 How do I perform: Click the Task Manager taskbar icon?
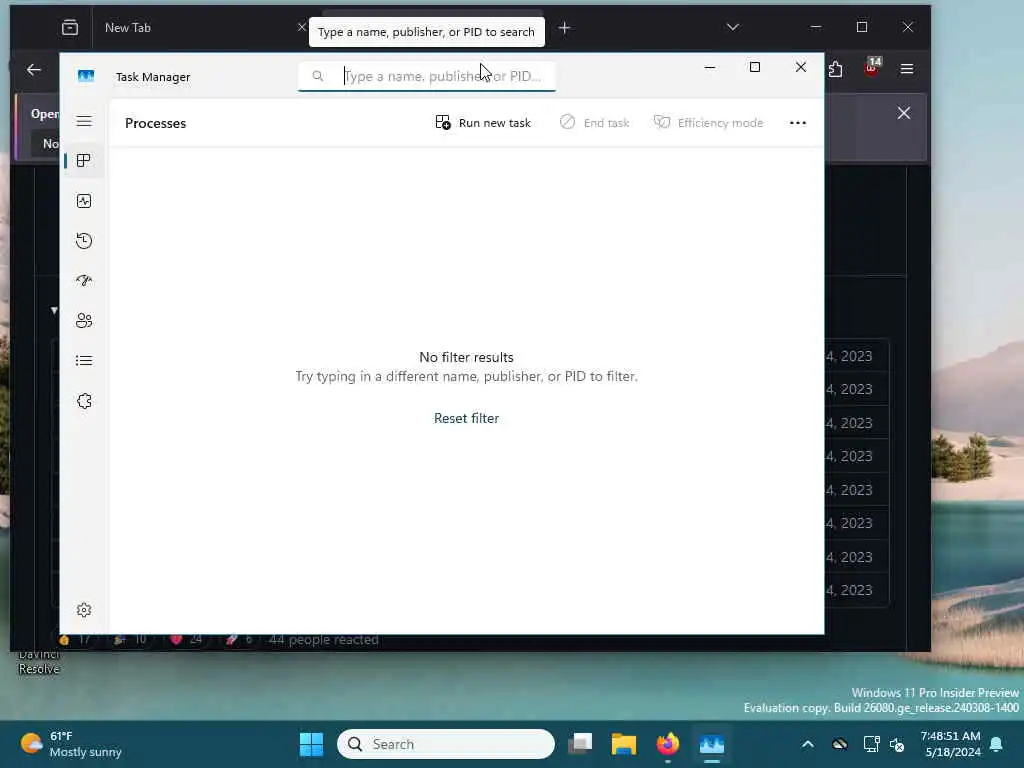712,744
